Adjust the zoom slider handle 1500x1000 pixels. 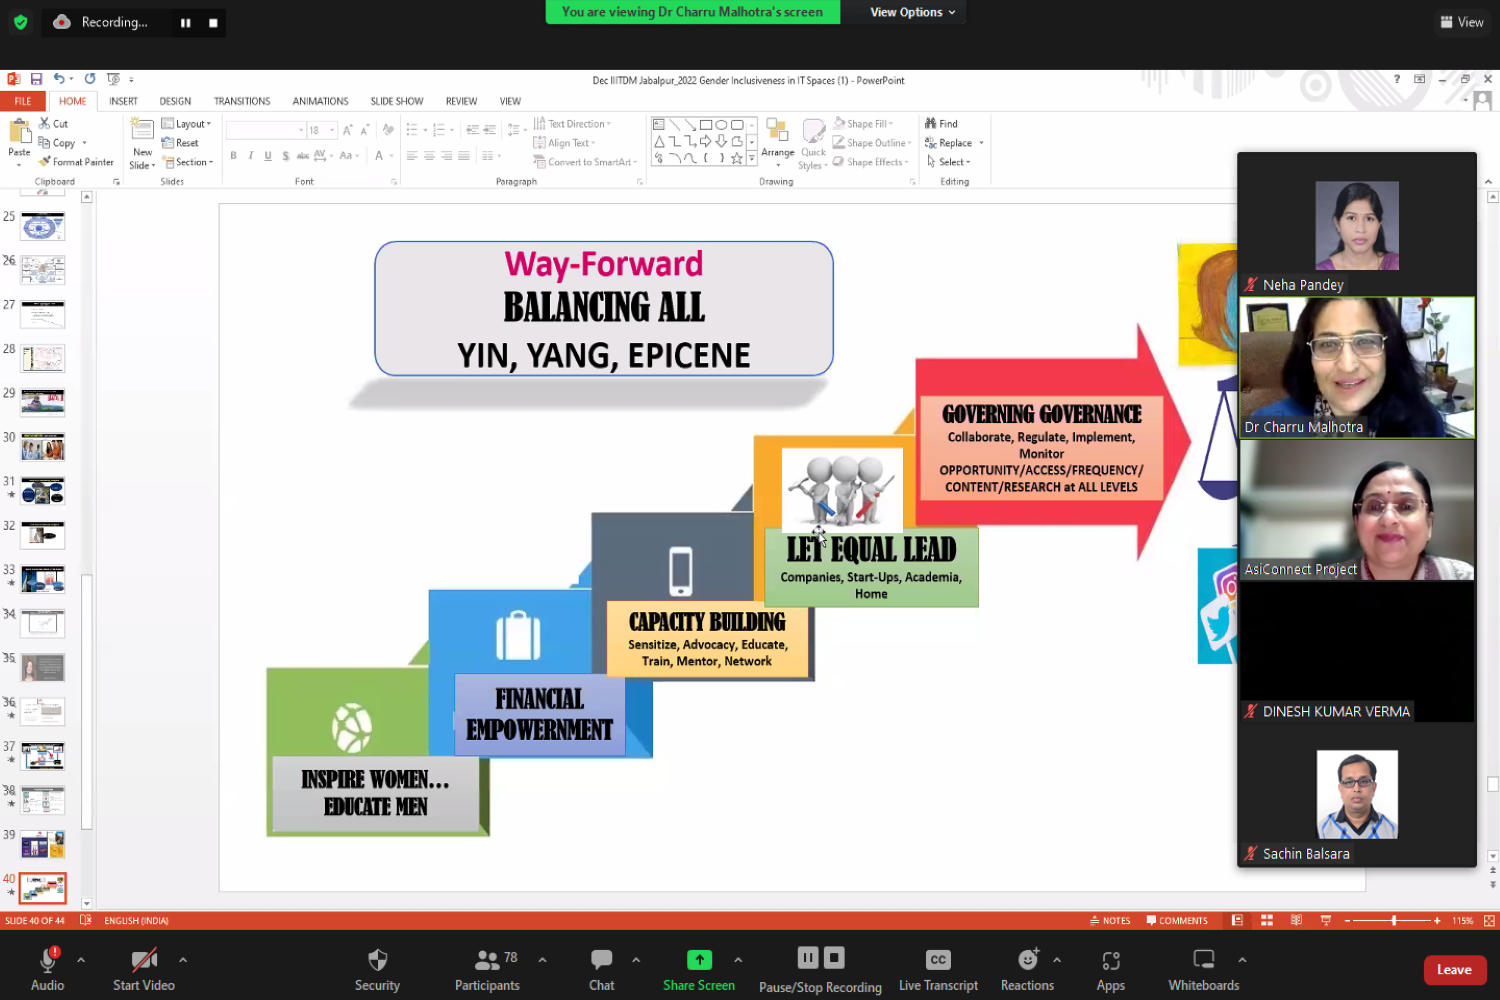click(1394, 921)
